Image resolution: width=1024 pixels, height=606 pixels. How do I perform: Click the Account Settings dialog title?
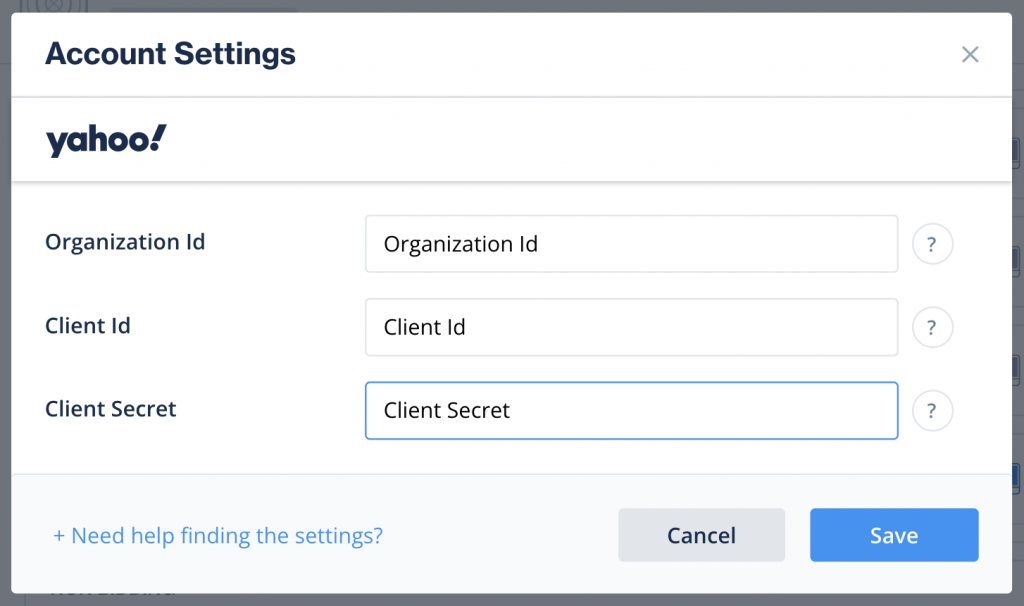pyautogui.click(x=169, y=54)
